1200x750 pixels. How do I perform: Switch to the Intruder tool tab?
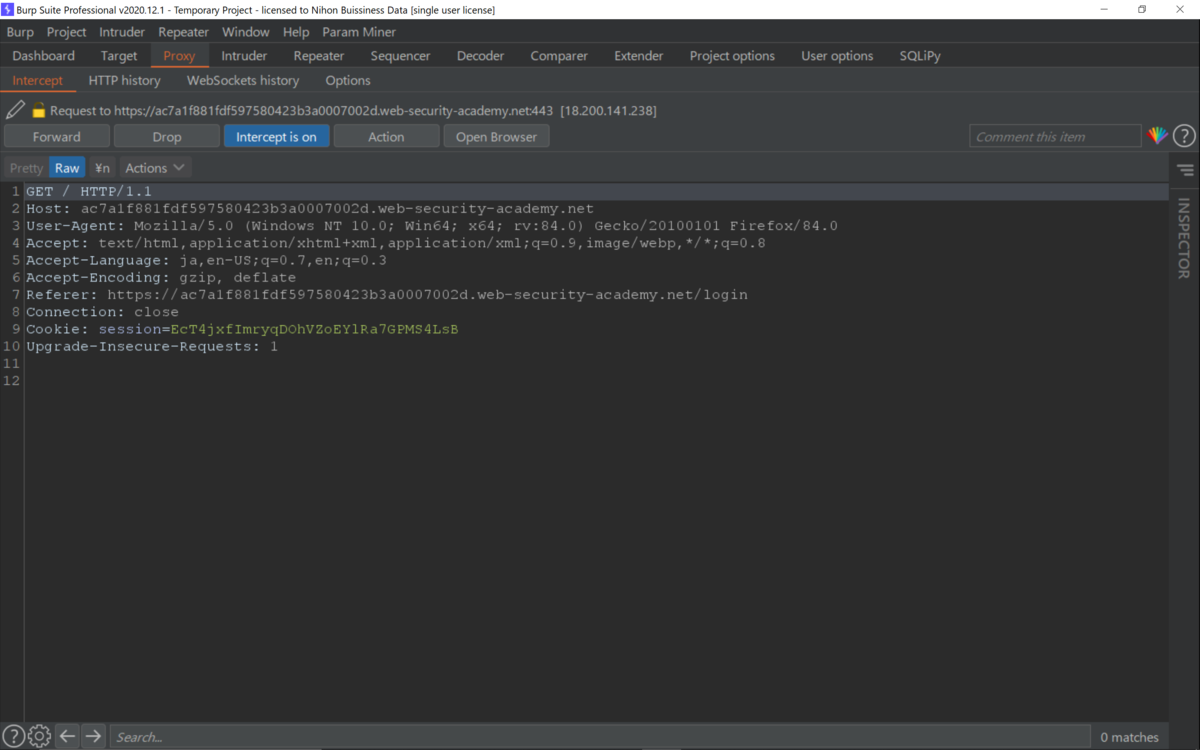click(x=244, y=56)
